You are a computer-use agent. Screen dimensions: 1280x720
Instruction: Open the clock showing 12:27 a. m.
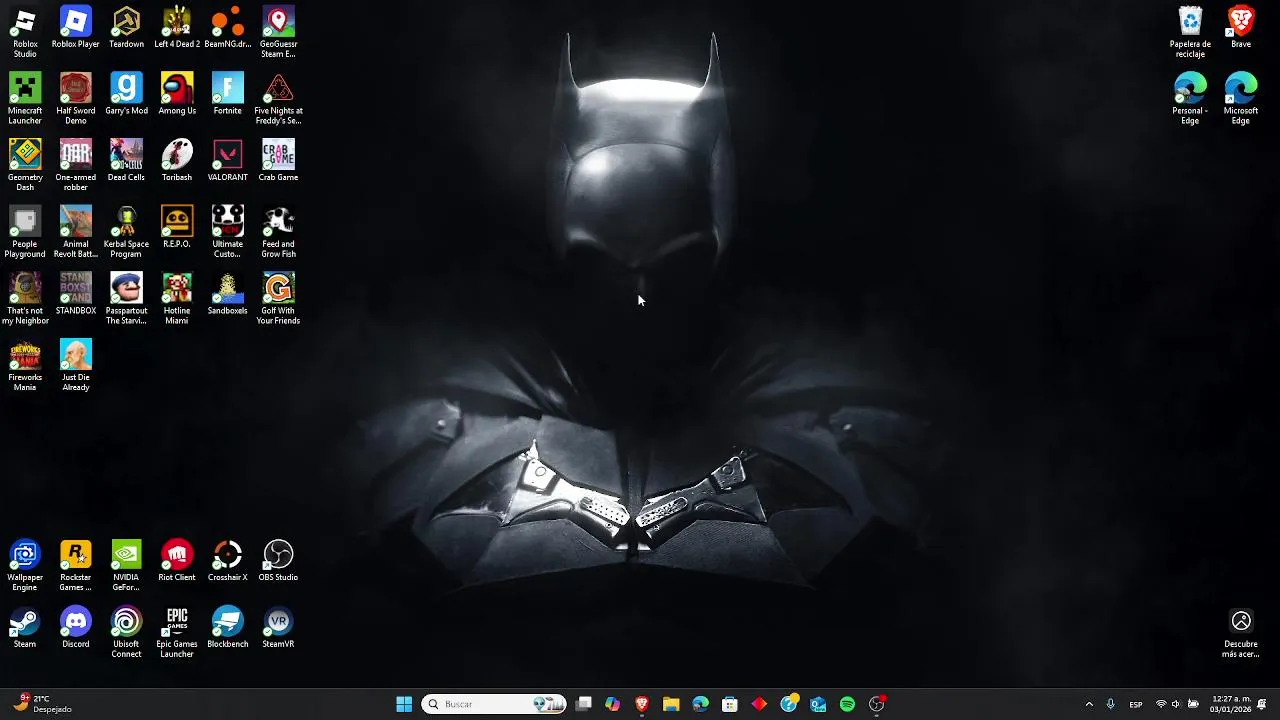pos(1229,704)
